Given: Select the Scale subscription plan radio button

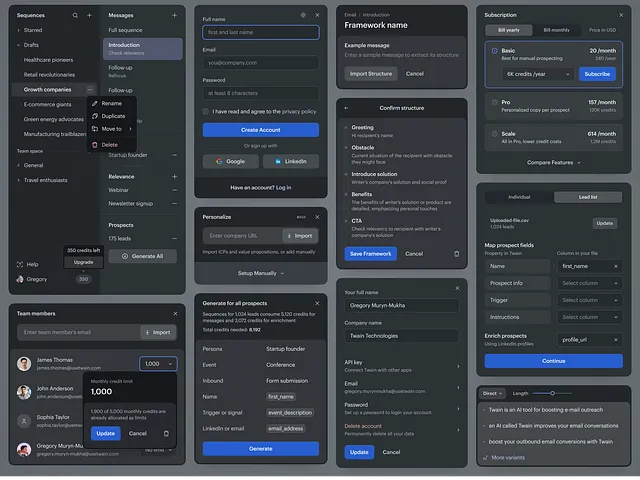Looking at the screenshot, I should (x=494, y=134).
